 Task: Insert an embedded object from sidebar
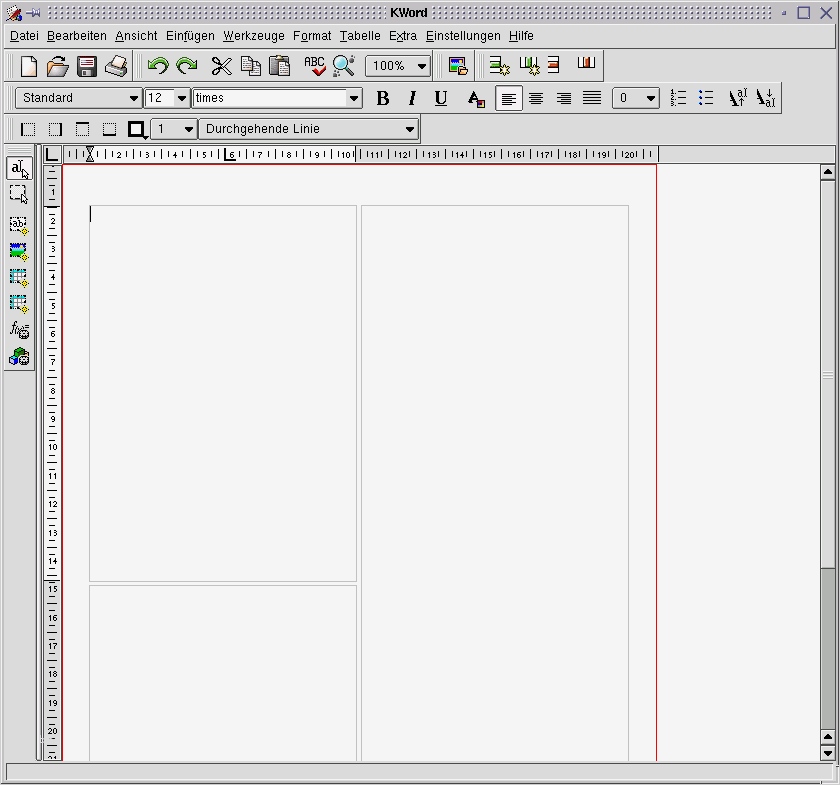click(19, 356)
